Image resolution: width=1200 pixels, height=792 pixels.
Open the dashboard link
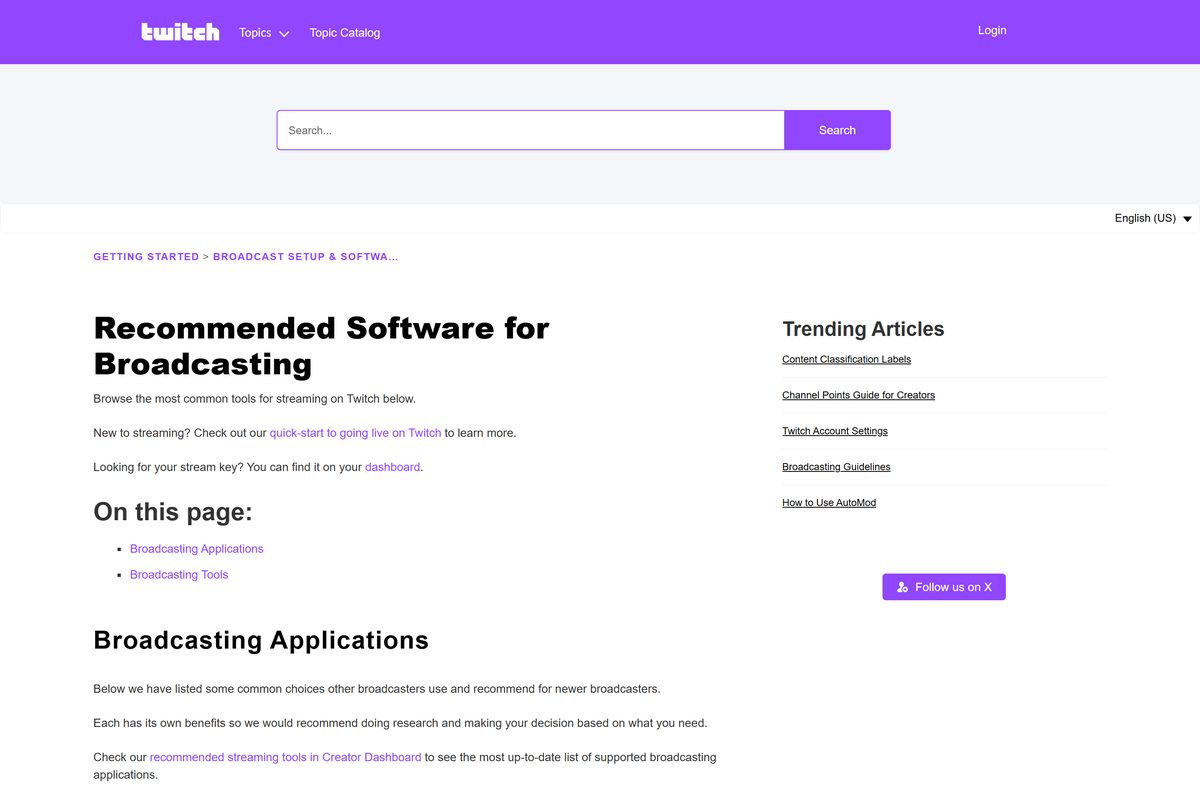coord(392,467)
